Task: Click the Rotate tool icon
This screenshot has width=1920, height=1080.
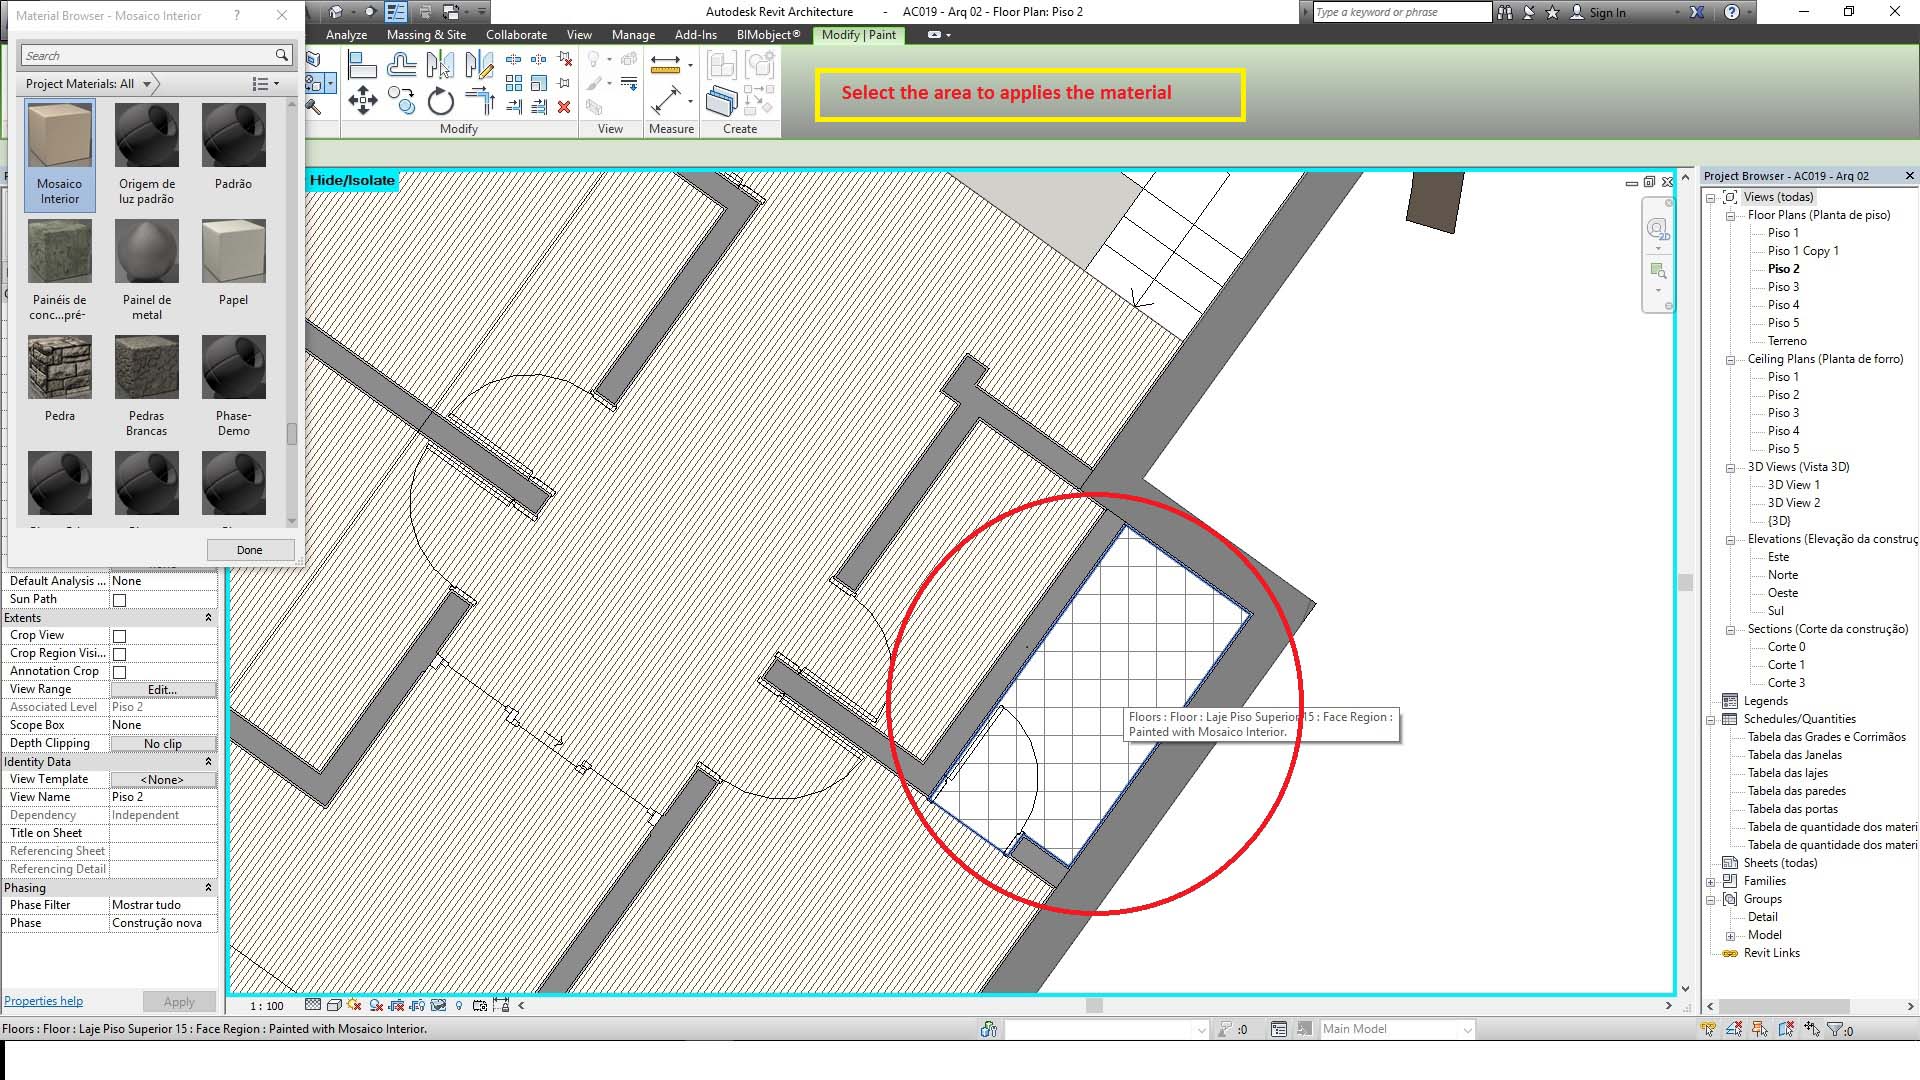Action: [x=440, y=101]
